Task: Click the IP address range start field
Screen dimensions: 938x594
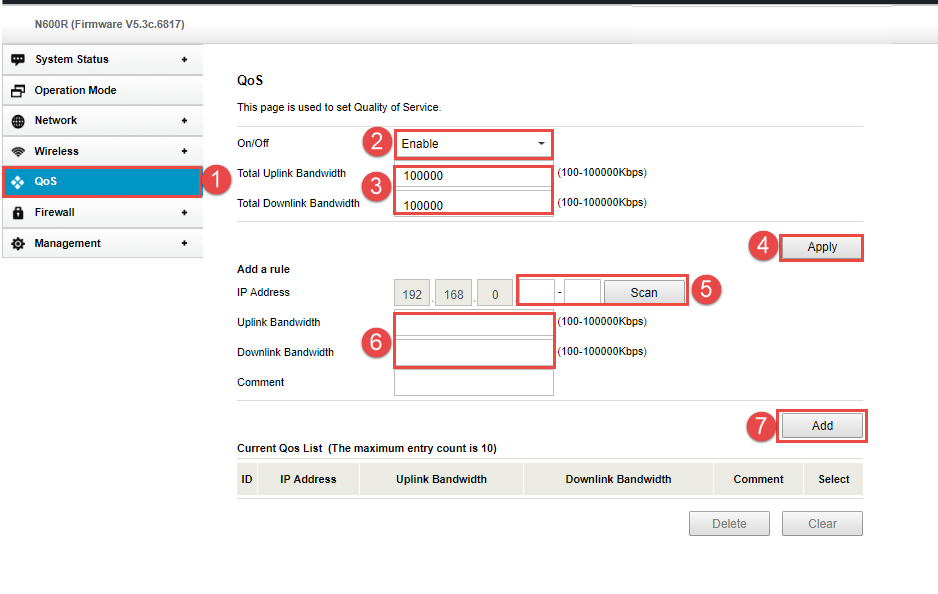Action: click(537, 293)
